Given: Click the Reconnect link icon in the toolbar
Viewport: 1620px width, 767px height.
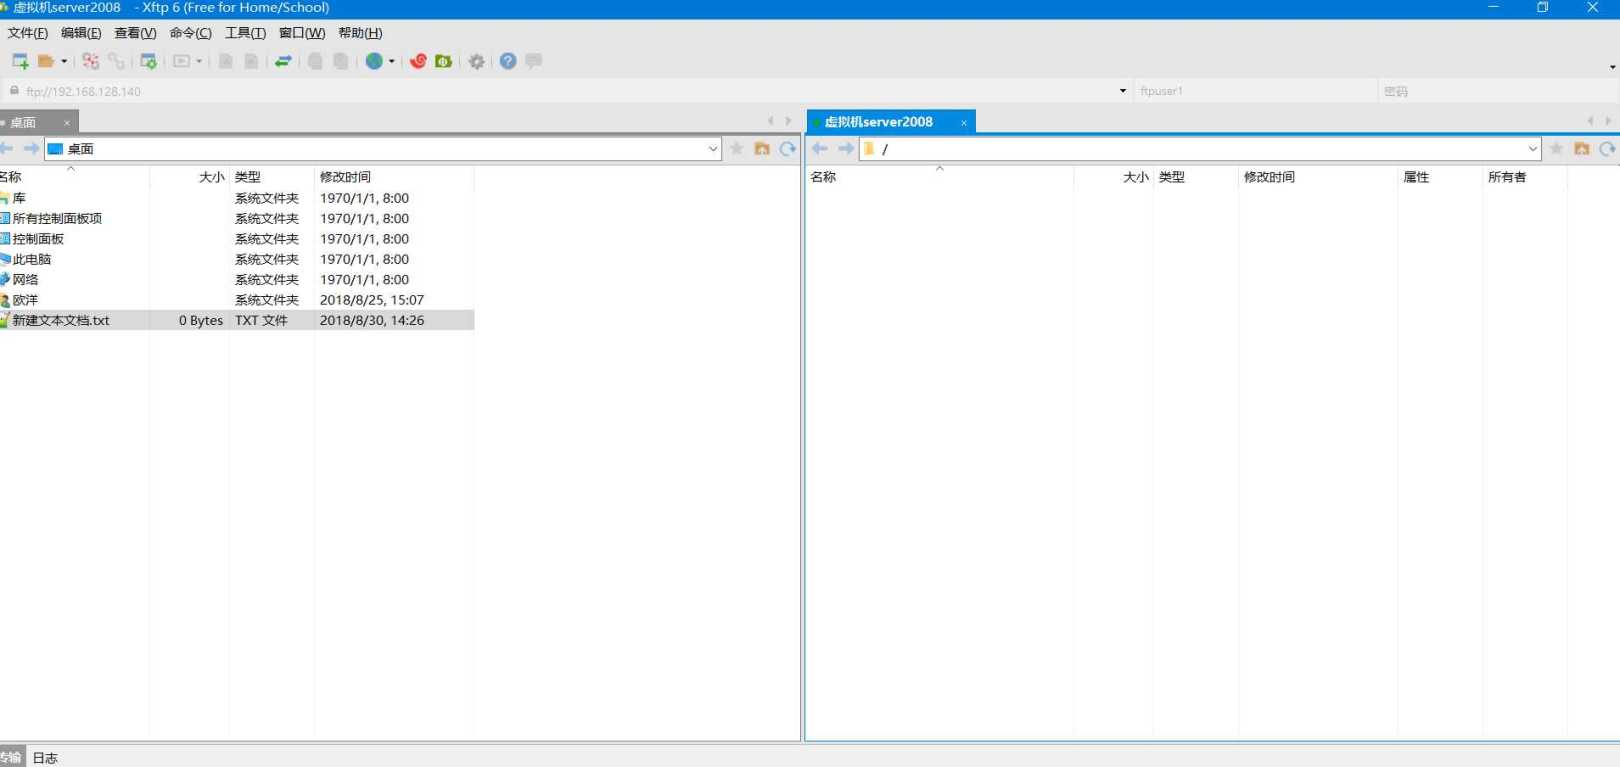Looking at the screenshot, I should (x=117, y=61).
